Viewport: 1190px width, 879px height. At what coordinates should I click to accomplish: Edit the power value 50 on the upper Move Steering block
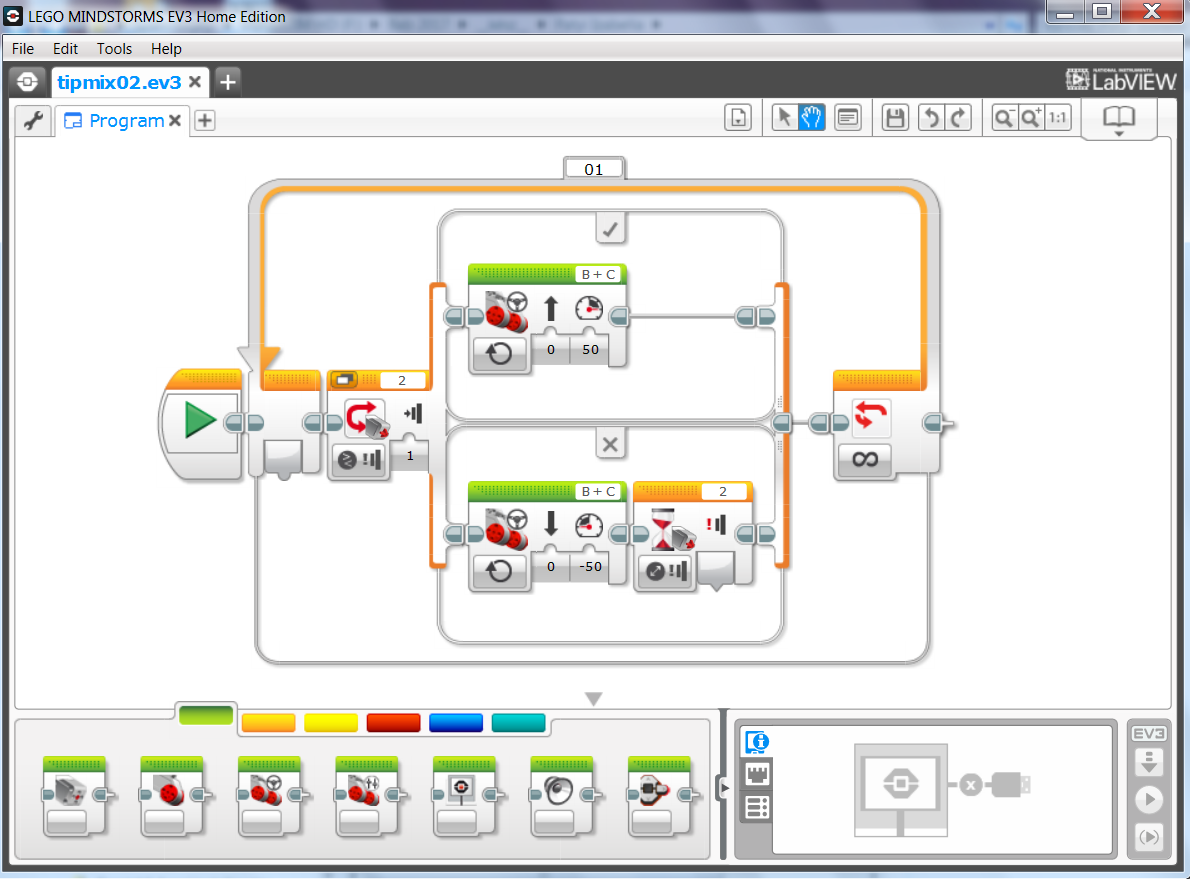coord(590,349)
